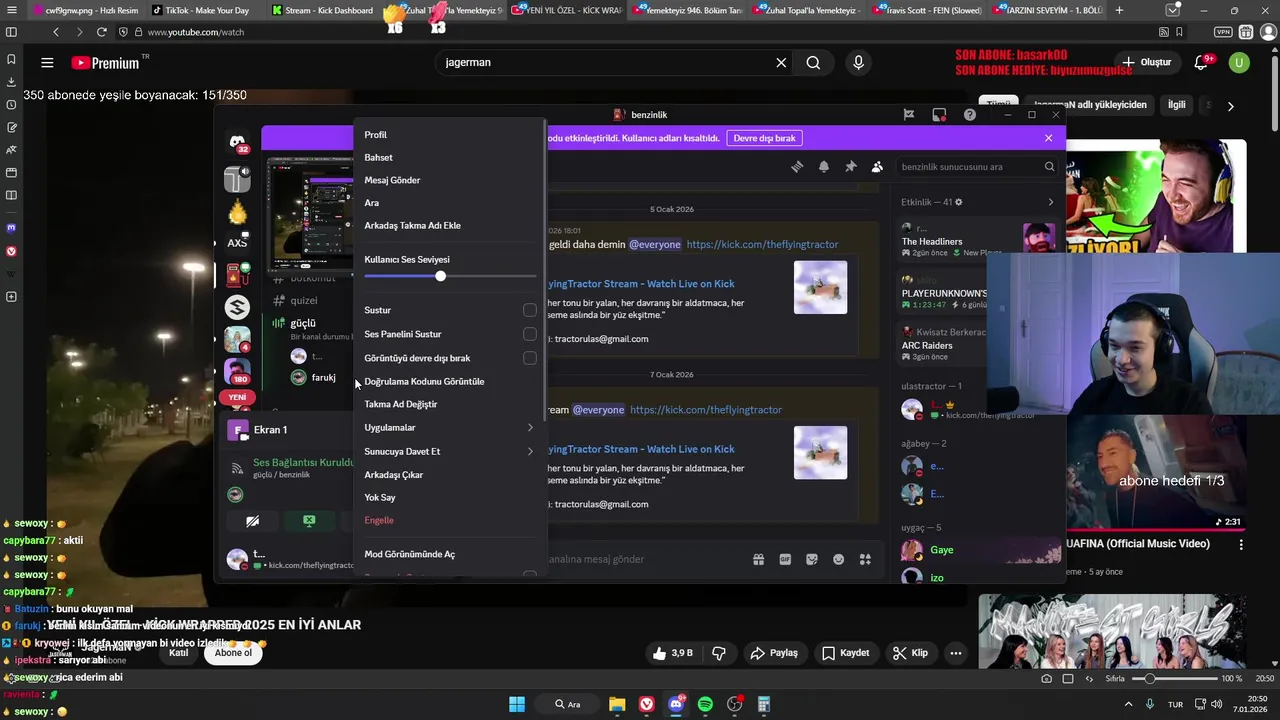Dismiss the purple Discord banner with X
Viewport: 1280px width, 720px height.
(1048, 138)
